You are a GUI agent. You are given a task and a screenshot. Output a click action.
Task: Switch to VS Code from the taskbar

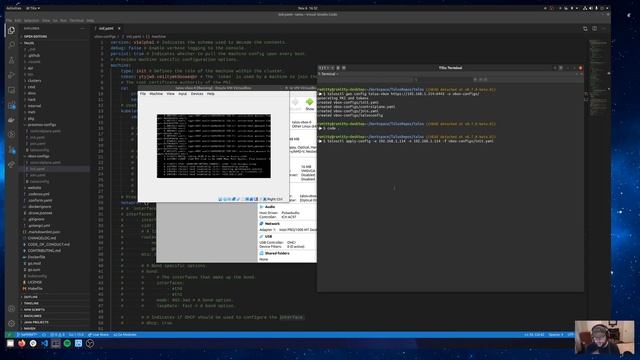tap(44, 344)
